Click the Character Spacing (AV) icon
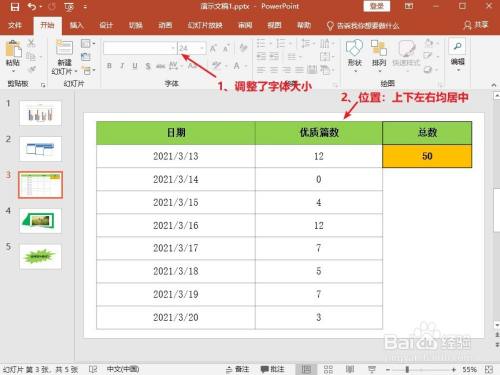Viewport: 500px width, 375px height. pyautogui.click(x=174, y=66)
